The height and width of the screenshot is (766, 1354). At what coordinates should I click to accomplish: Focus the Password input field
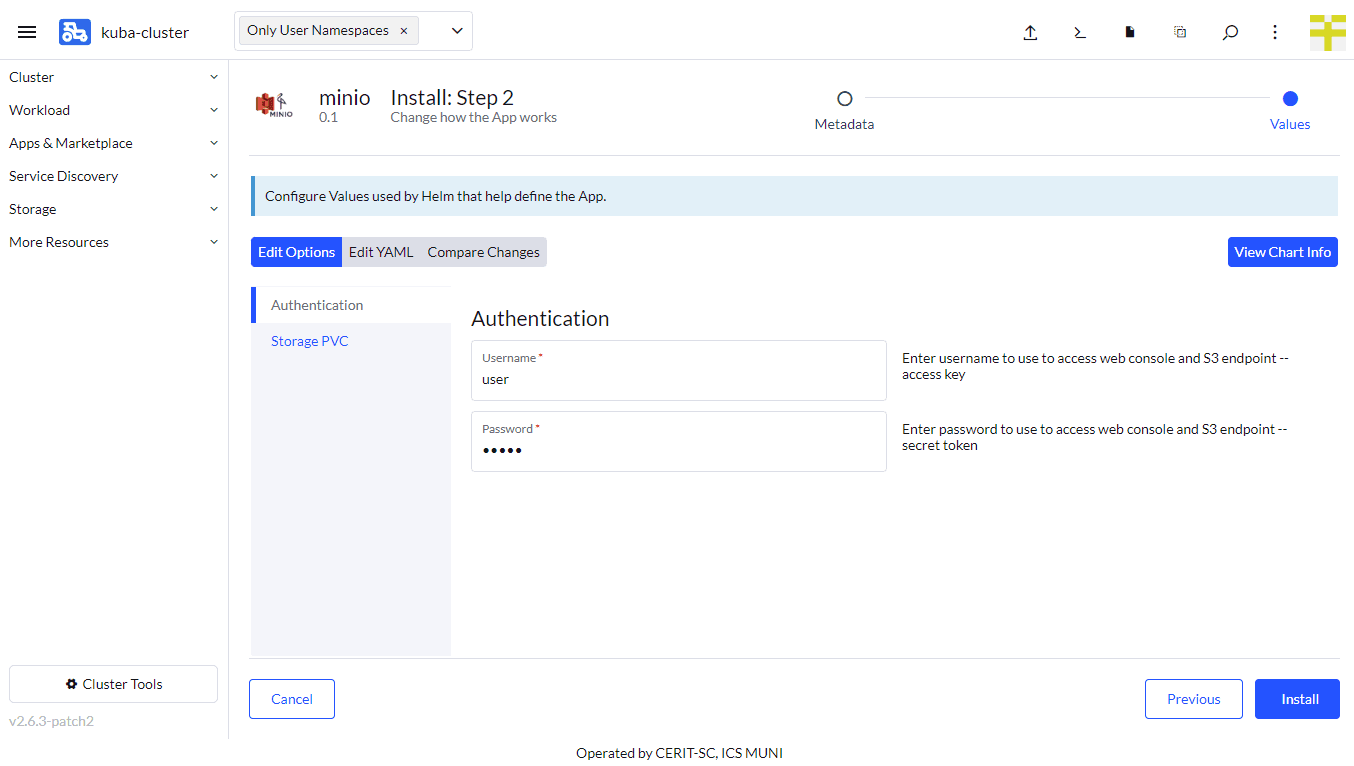(x=678, y=451)
